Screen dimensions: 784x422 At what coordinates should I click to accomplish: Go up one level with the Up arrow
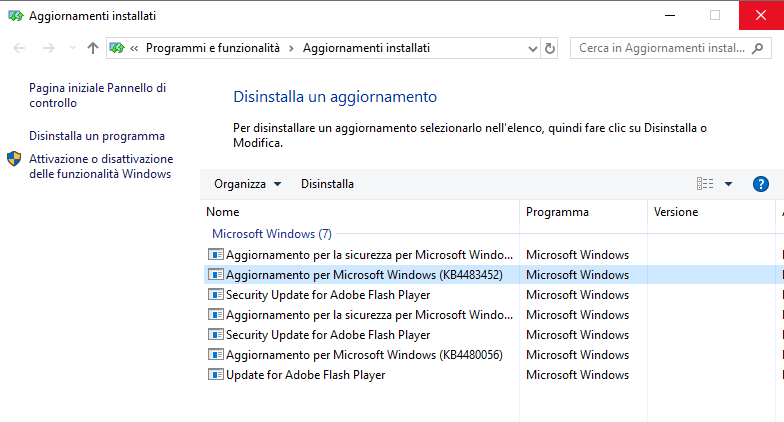(x=92, y=48)
